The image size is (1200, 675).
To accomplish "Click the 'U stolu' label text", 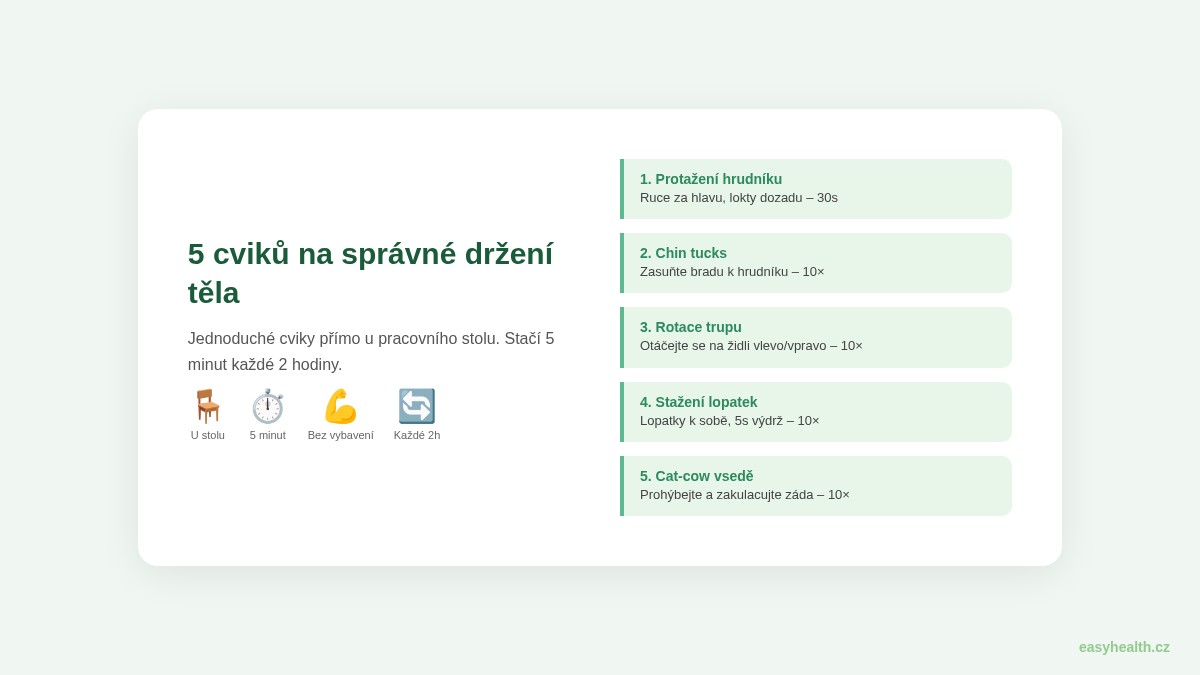I will (207, 435).
